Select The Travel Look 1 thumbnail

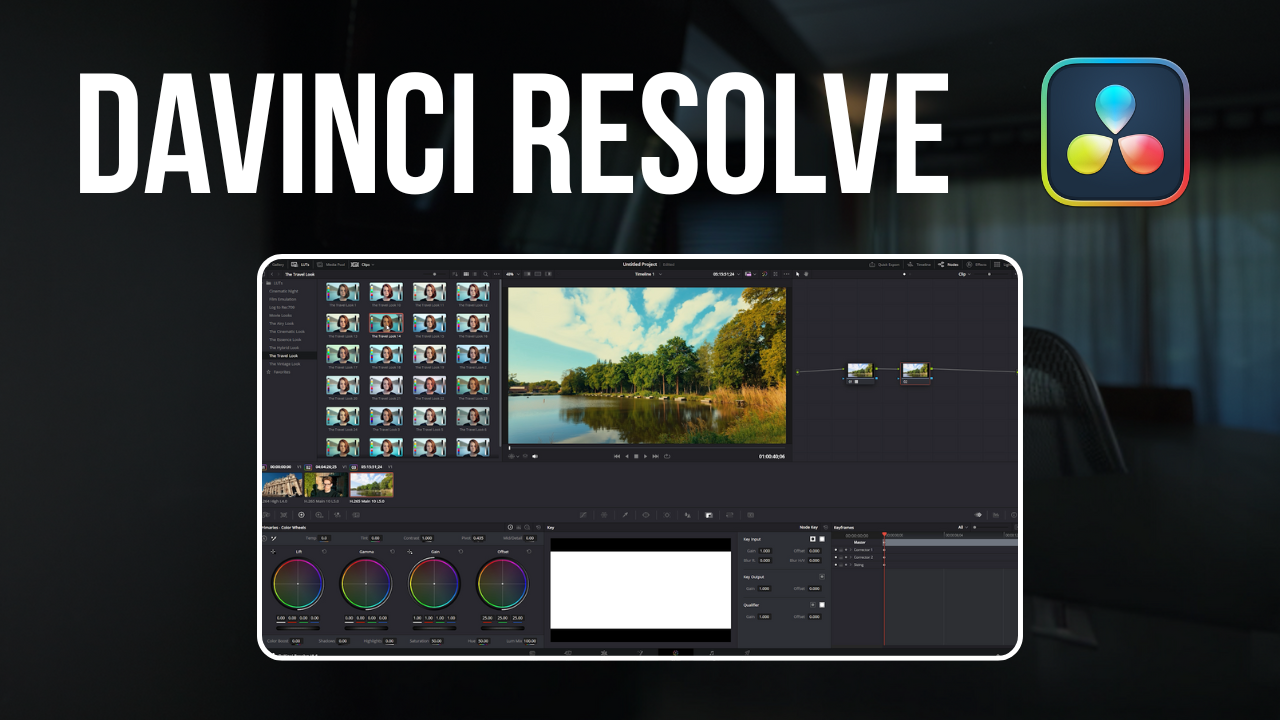tap(343, 291)
